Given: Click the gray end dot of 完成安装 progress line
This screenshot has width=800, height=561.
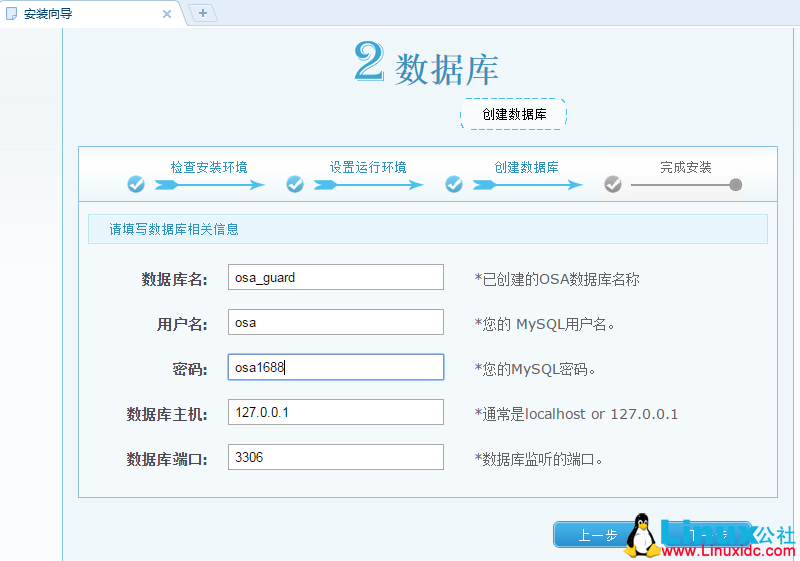Looking at the screenshot, I should point(735,185).
